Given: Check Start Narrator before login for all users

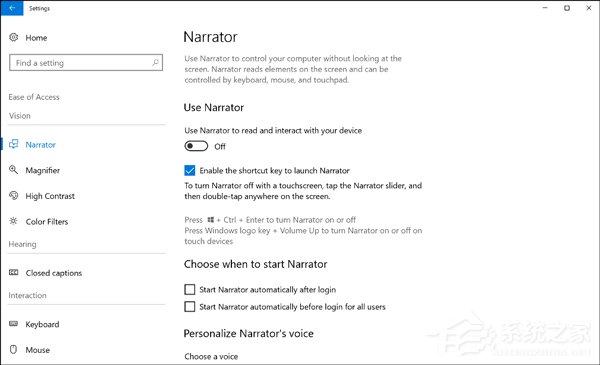Looking at the screenshot, I should (190, 306).
